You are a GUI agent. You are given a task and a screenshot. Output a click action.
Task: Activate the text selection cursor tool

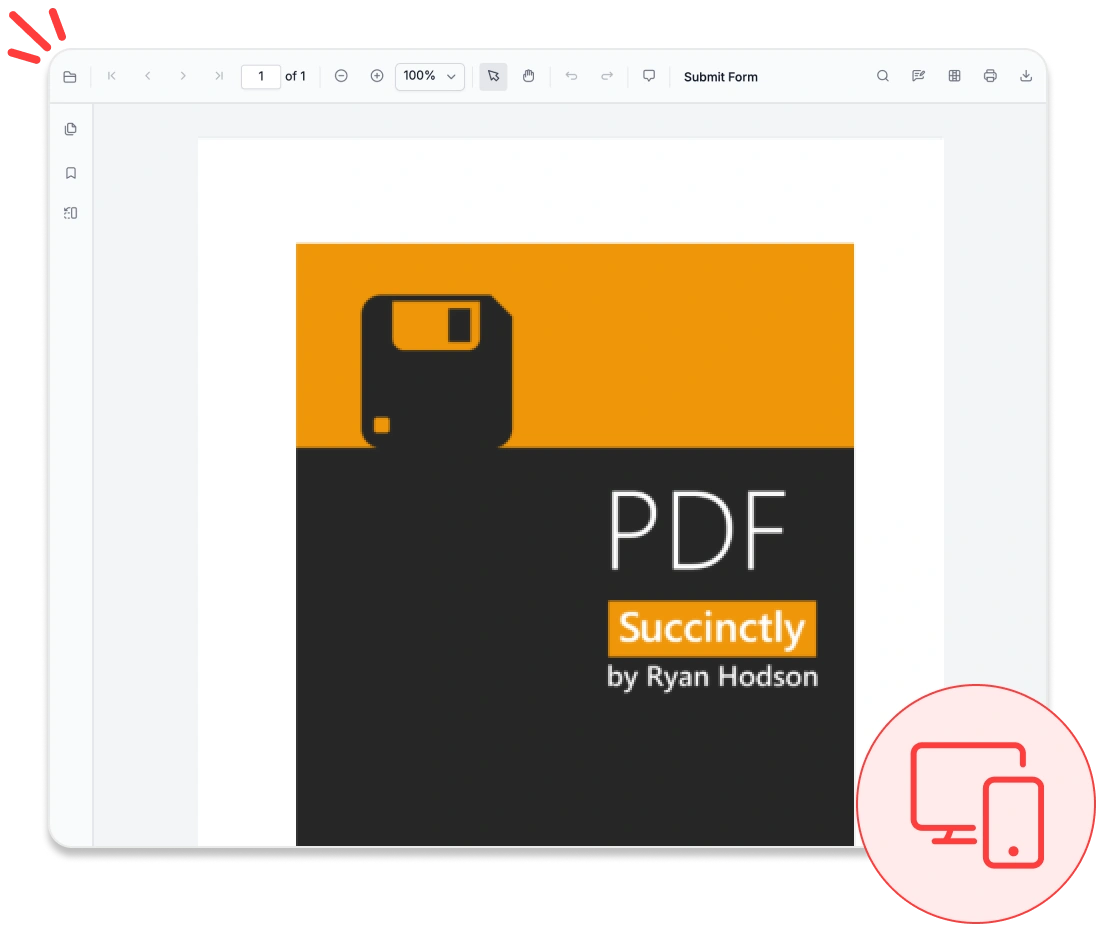[493, 76]
